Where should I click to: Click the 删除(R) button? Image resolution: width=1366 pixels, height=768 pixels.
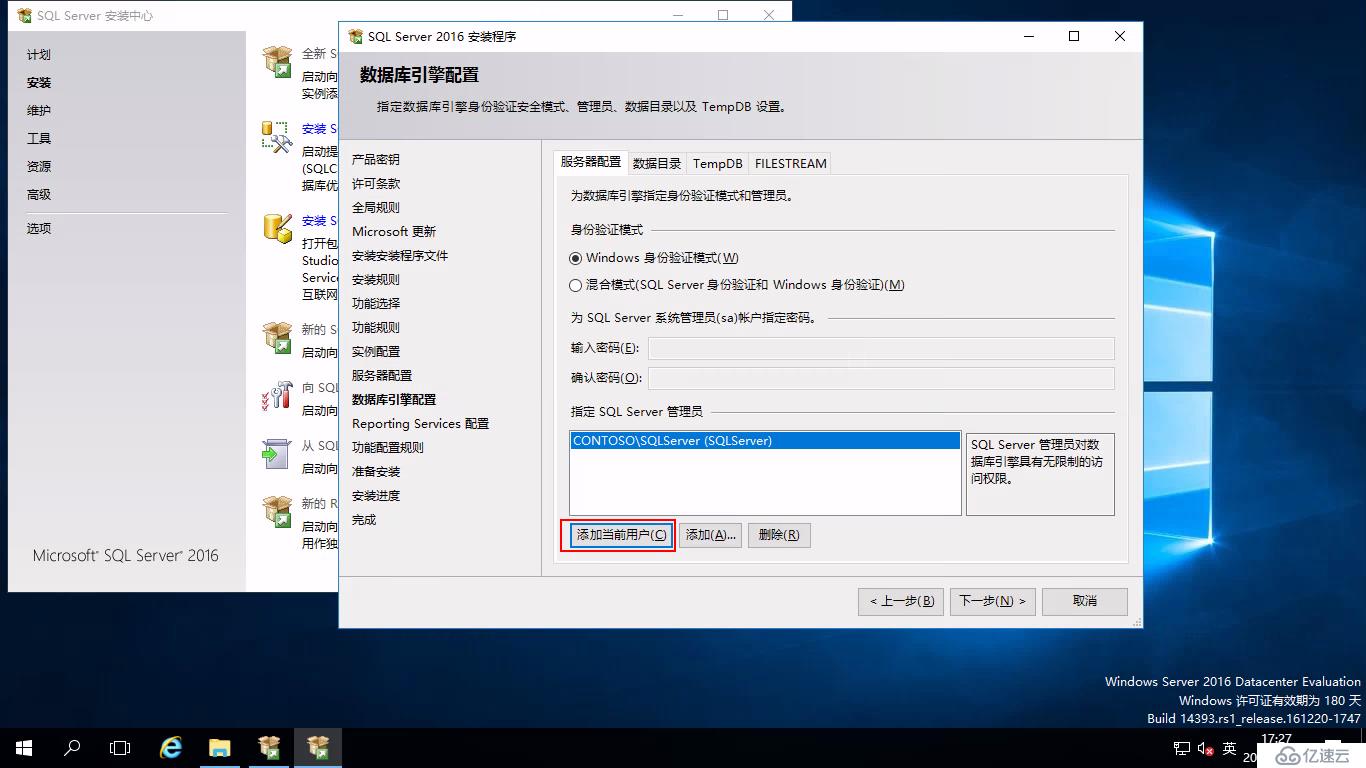pyautogui.click(x=779, y=535)
